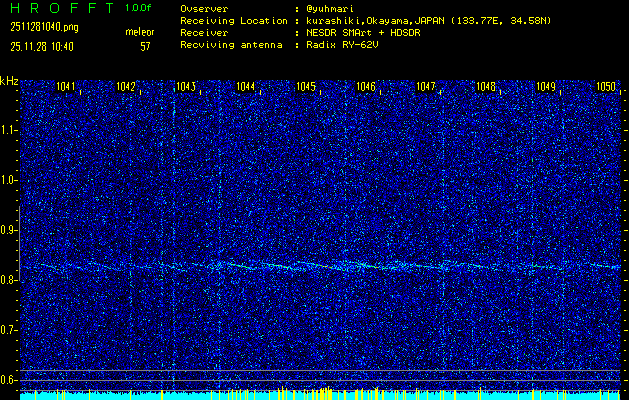
Task: Select the 1047 time marker
Action: (x=426, y=87)
